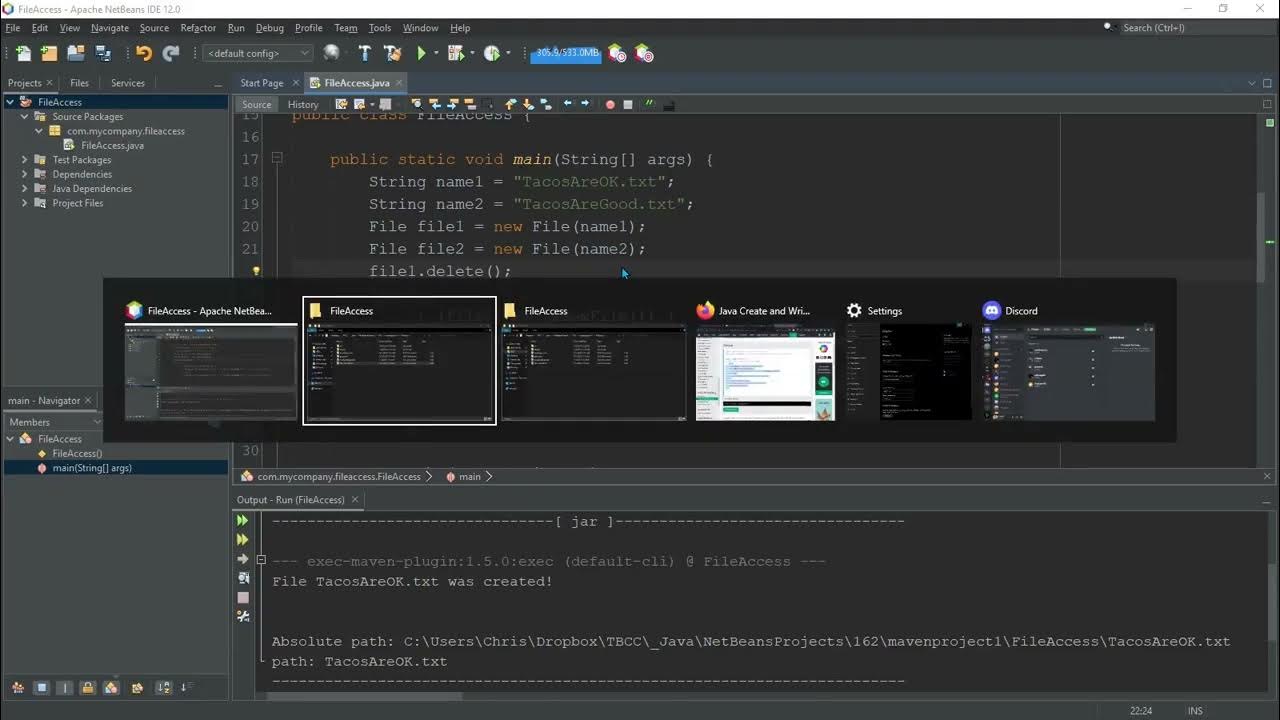Screen dimensions: 1280x720
Task: Click the Debug Project toolbar icon
Action: 455,53
